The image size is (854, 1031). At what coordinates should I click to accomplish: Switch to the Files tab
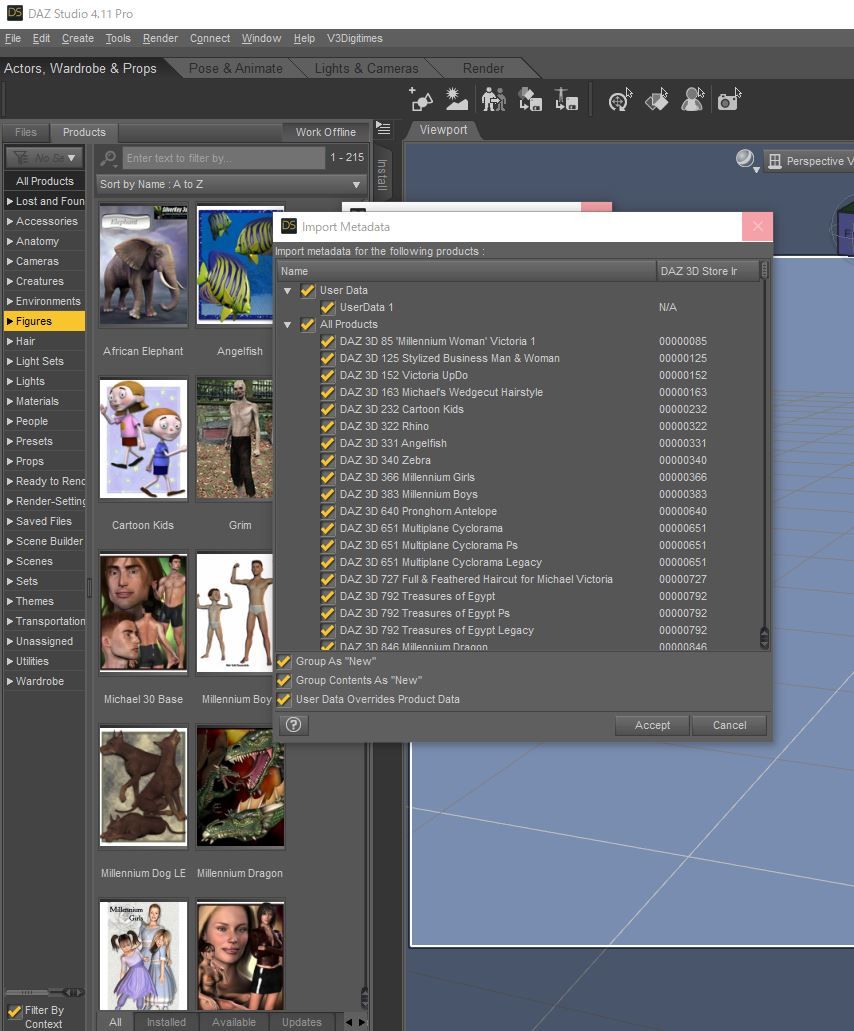(26, 132)
